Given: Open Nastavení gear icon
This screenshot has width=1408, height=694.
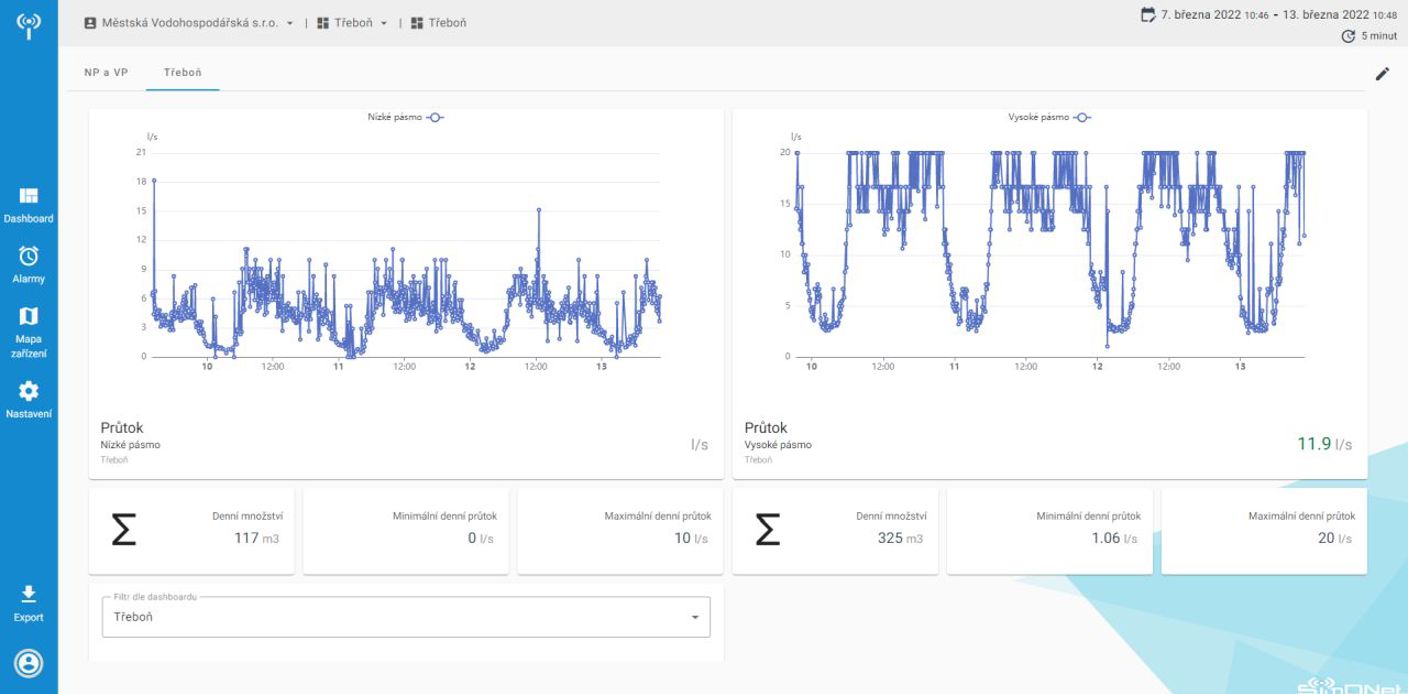Looking at the screenshot, I should coord(29,391).
